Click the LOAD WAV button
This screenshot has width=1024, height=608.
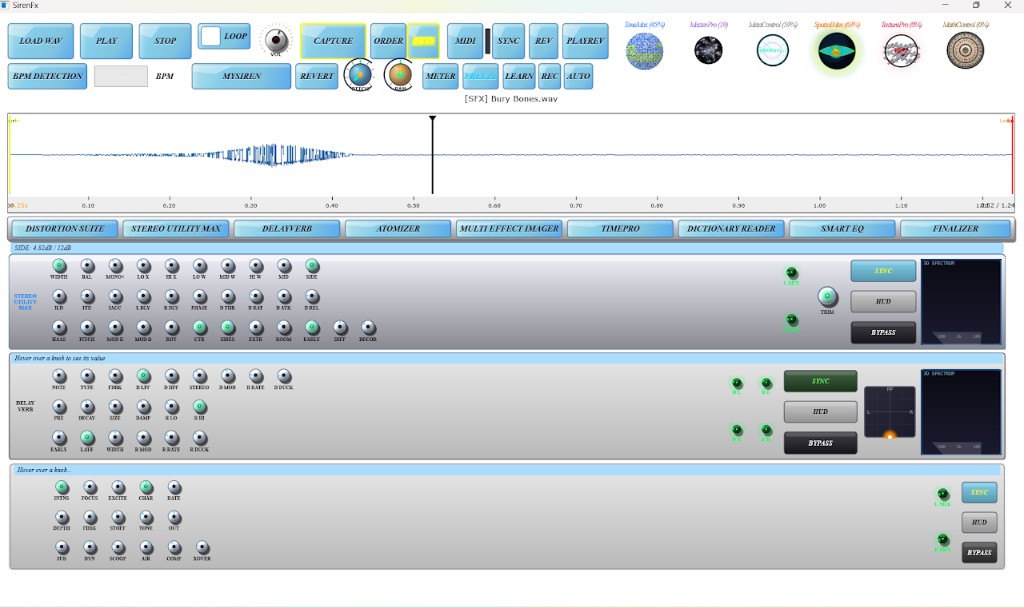coord(39,41)
